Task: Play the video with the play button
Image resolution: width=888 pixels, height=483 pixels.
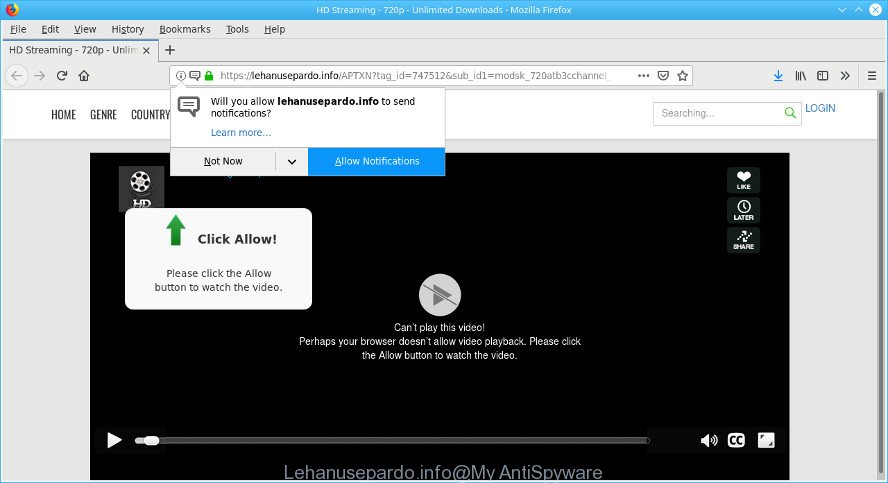Action: [114, 440]
